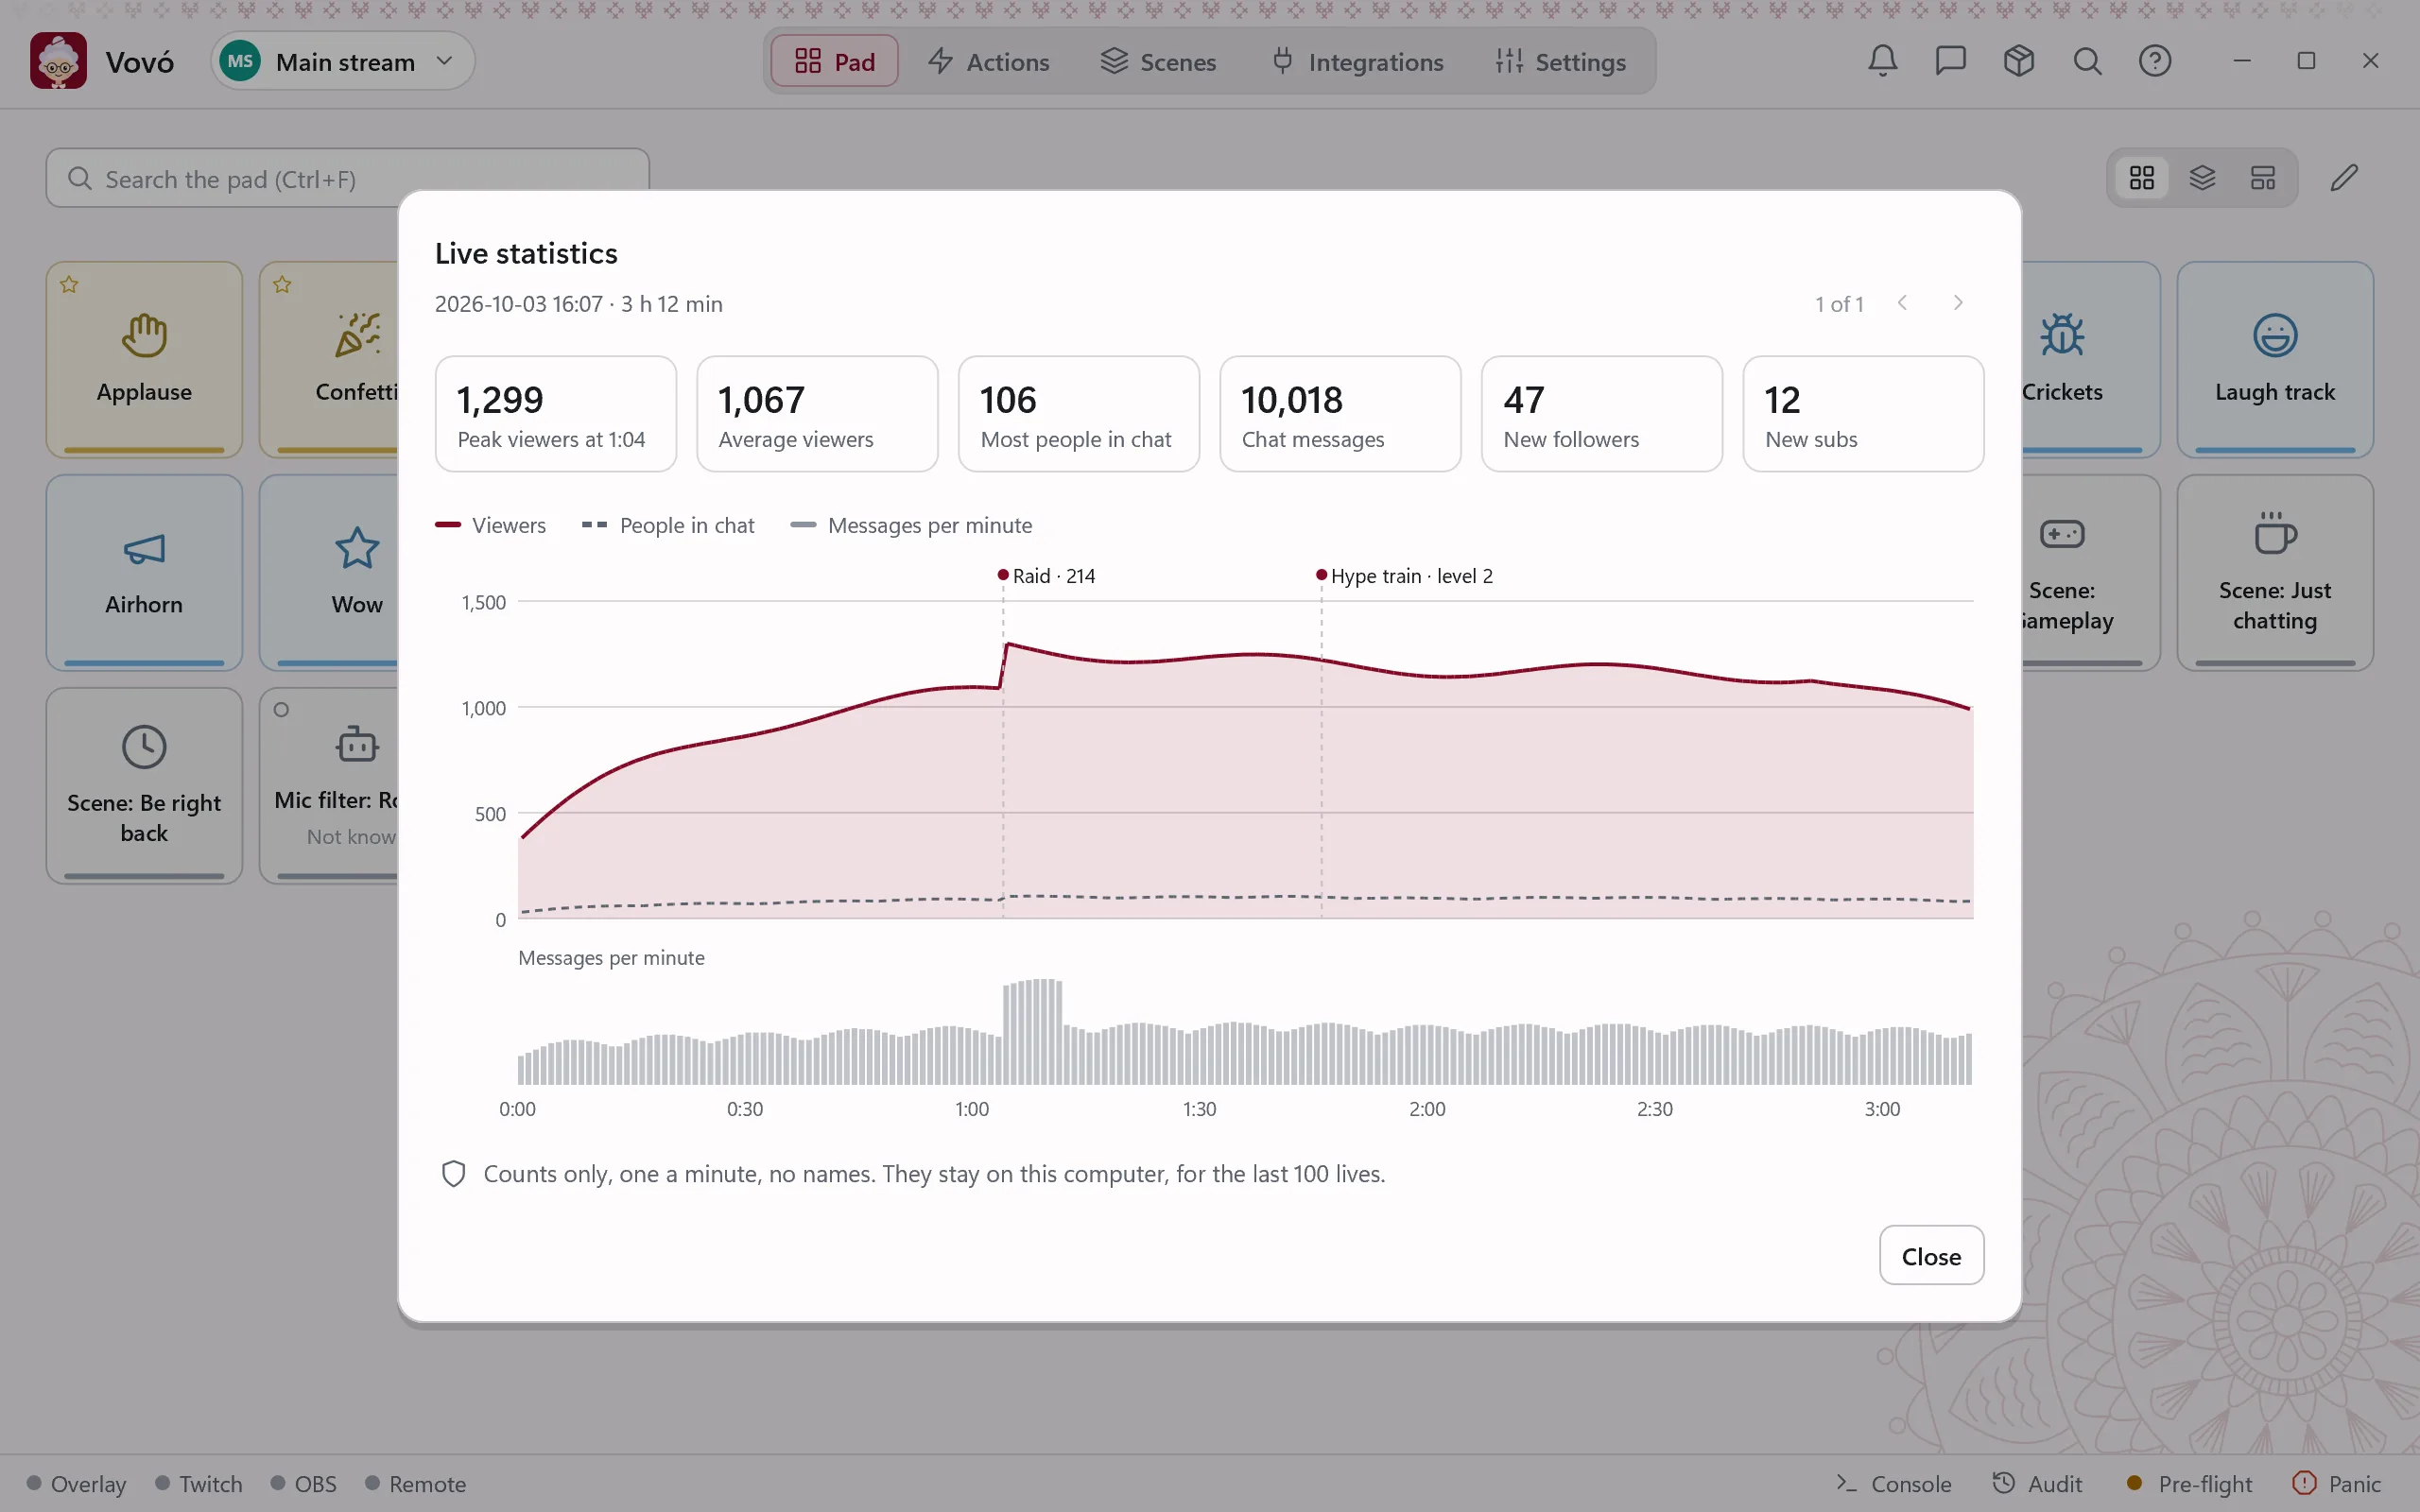This screenshot has height=1512, width=2420.
Task: Switch to the Pad tab
Action: click(834, 61)
